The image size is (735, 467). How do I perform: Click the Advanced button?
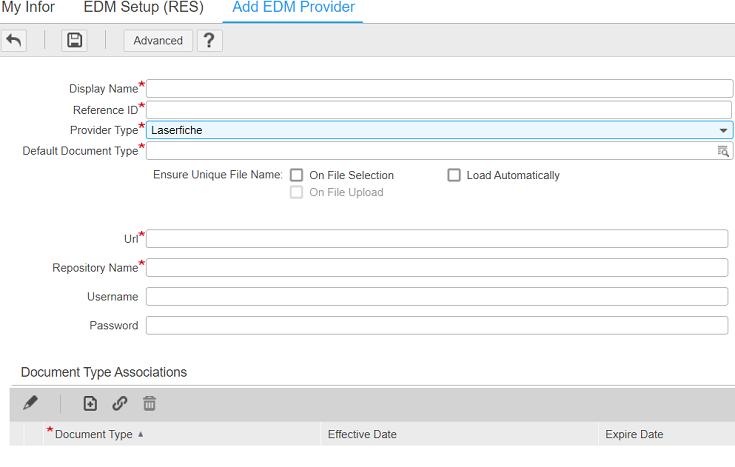click(x=158, y=40)
